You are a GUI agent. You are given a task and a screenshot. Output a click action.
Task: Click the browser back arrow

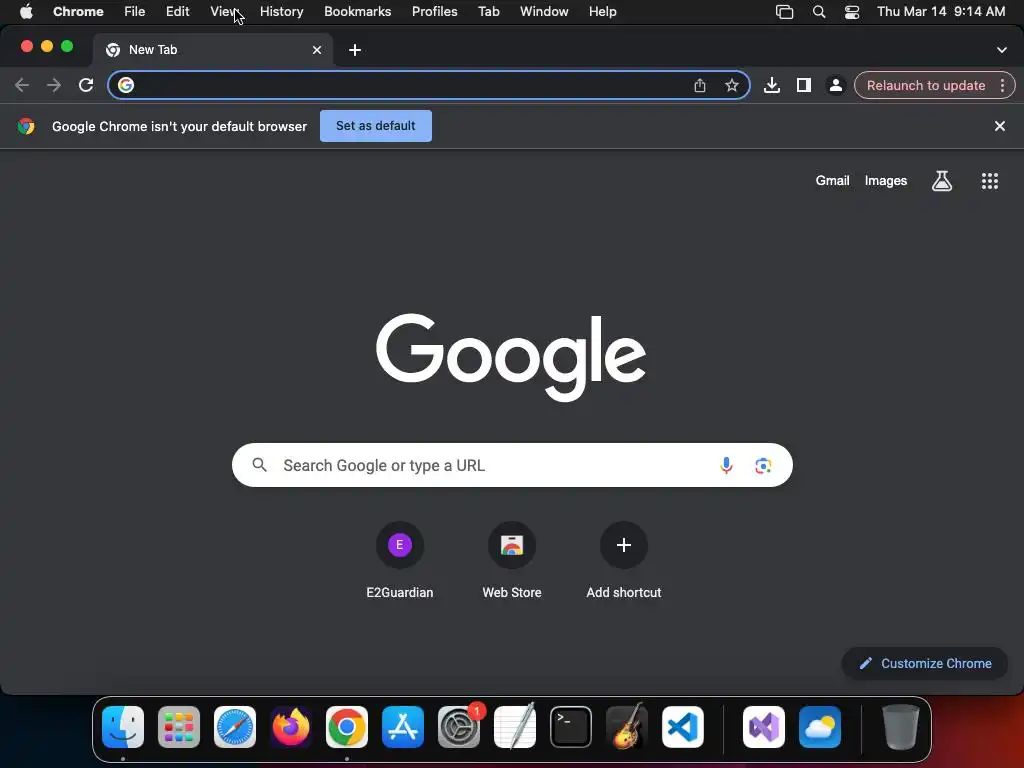click(22, 85)
